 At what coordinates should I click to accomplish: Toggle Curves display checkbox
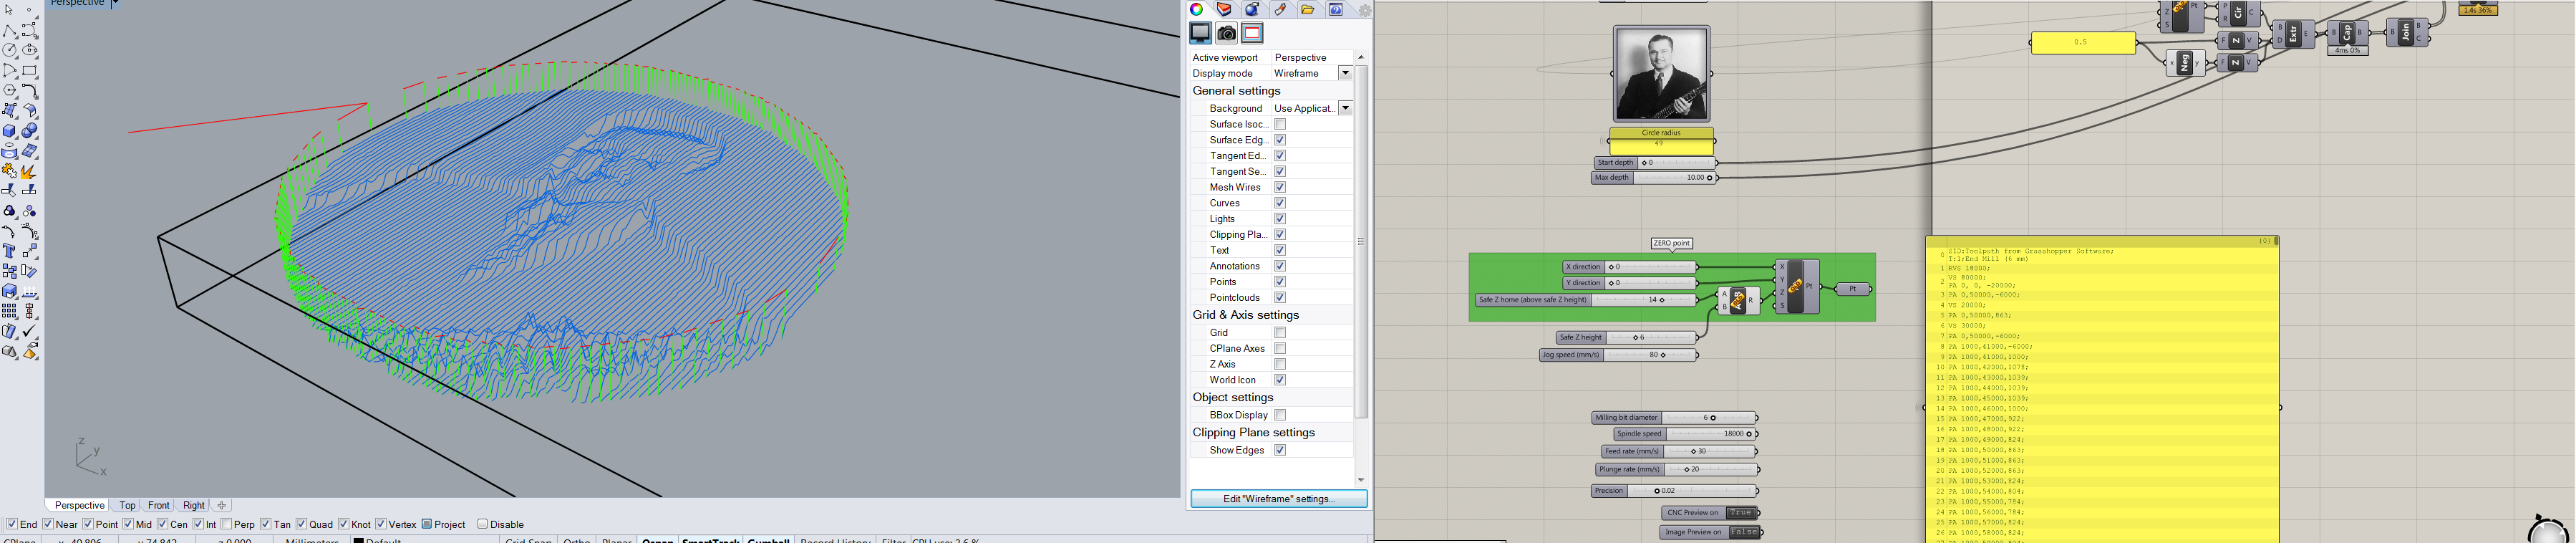(x=1279, y=203)
